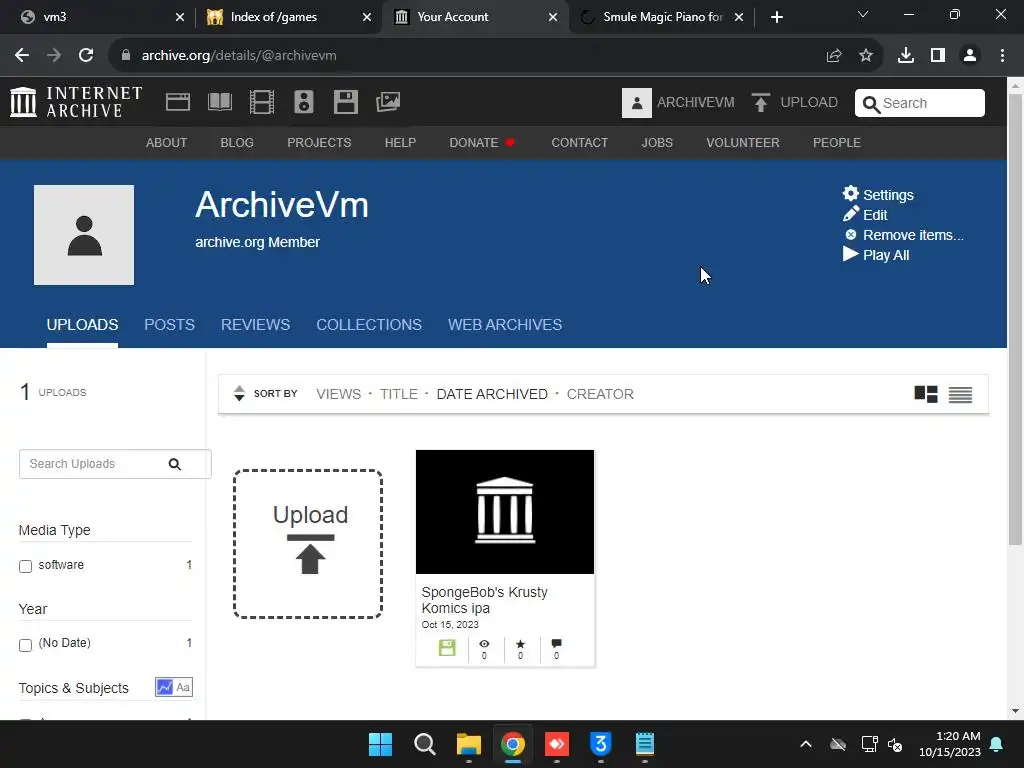Show topics as chart view icon
This screenshot has height=768, width=1024.
tap(165, 687)
